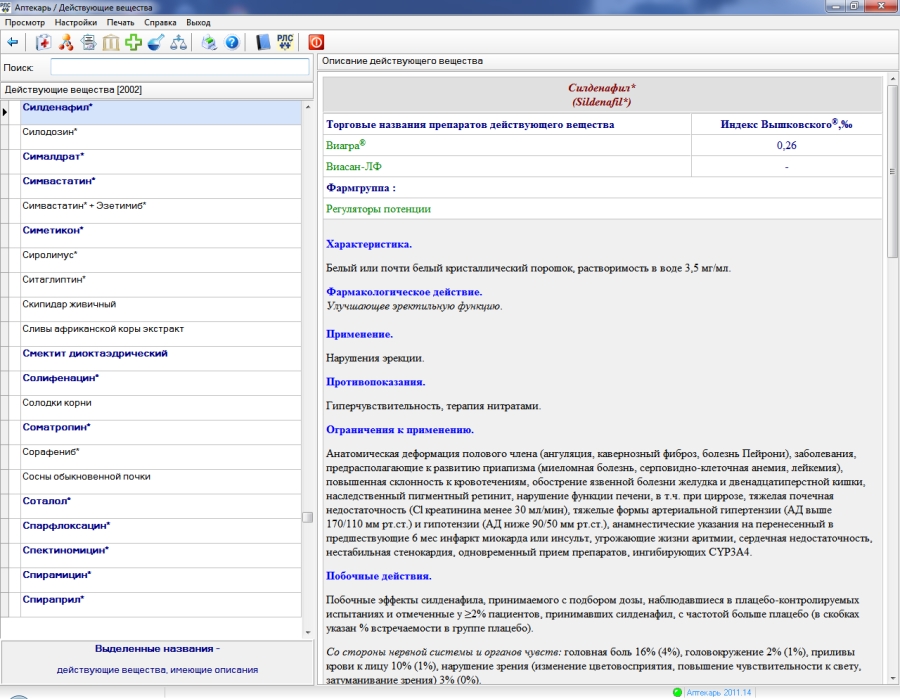This screenshot has height=699, width=900.
Task: Click the balance scales icon
Action: (x=179, y=42)
